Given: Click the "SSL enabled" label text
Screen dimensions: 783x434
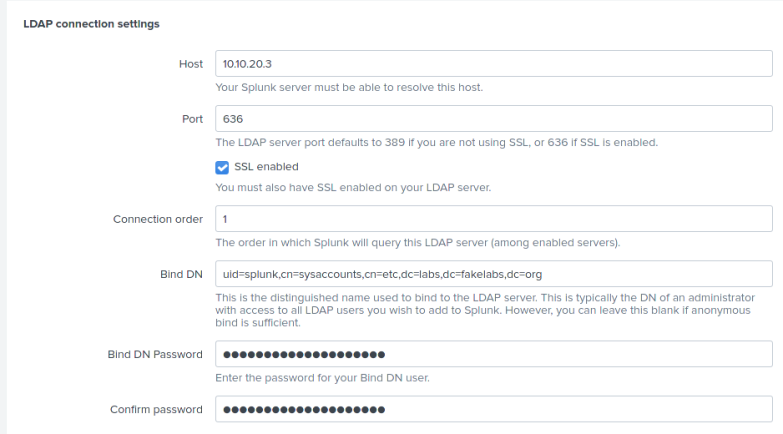Looking at the screenshot, I should [x=266, y=167].
